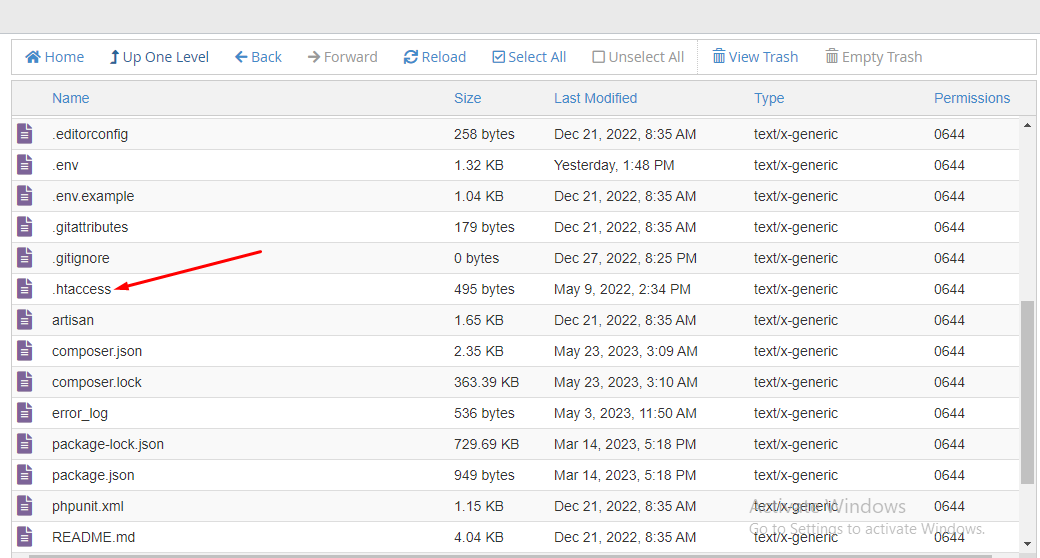
Task: Select the package-lock.json file name
Action: 108,444
